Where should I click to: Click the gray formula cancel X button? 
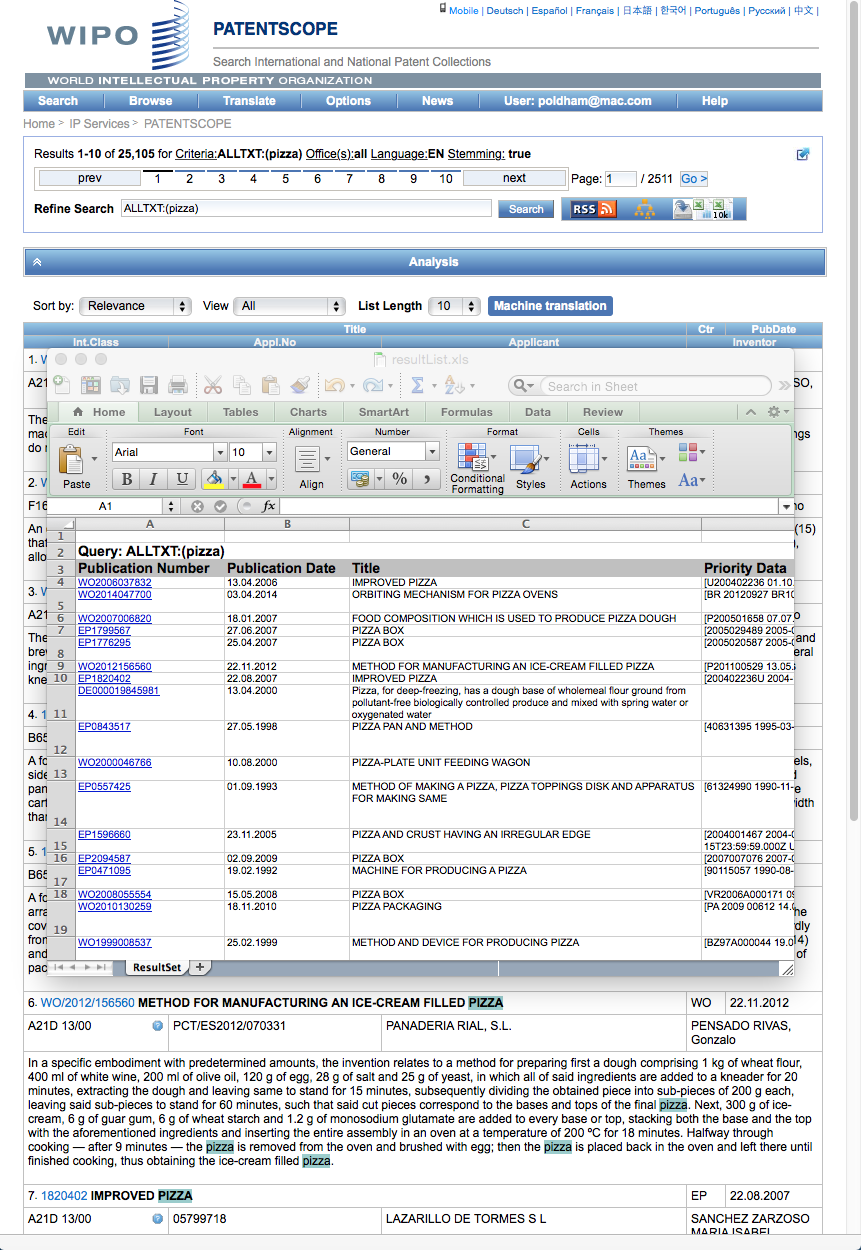tap(198, 507)
